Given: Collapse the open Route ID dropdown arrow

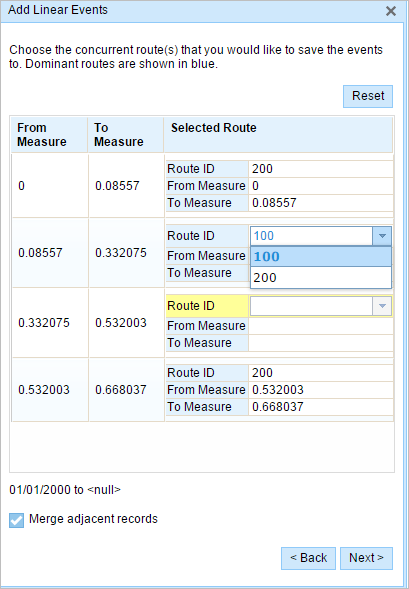Looking at the screenshot, I should pyautogui.click(x=382, y=236).
